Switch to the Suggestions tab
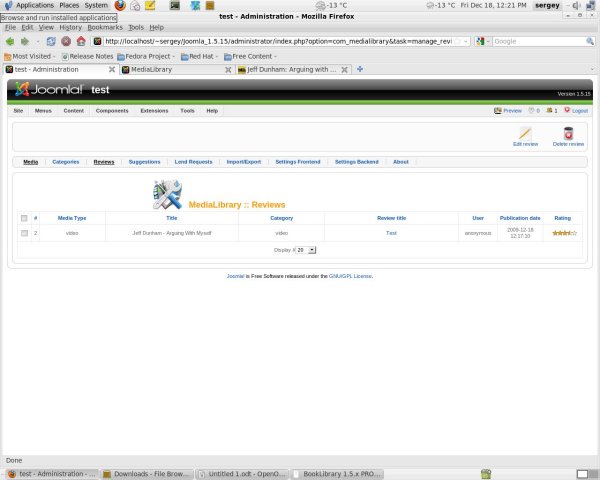 tap(144, 162)
